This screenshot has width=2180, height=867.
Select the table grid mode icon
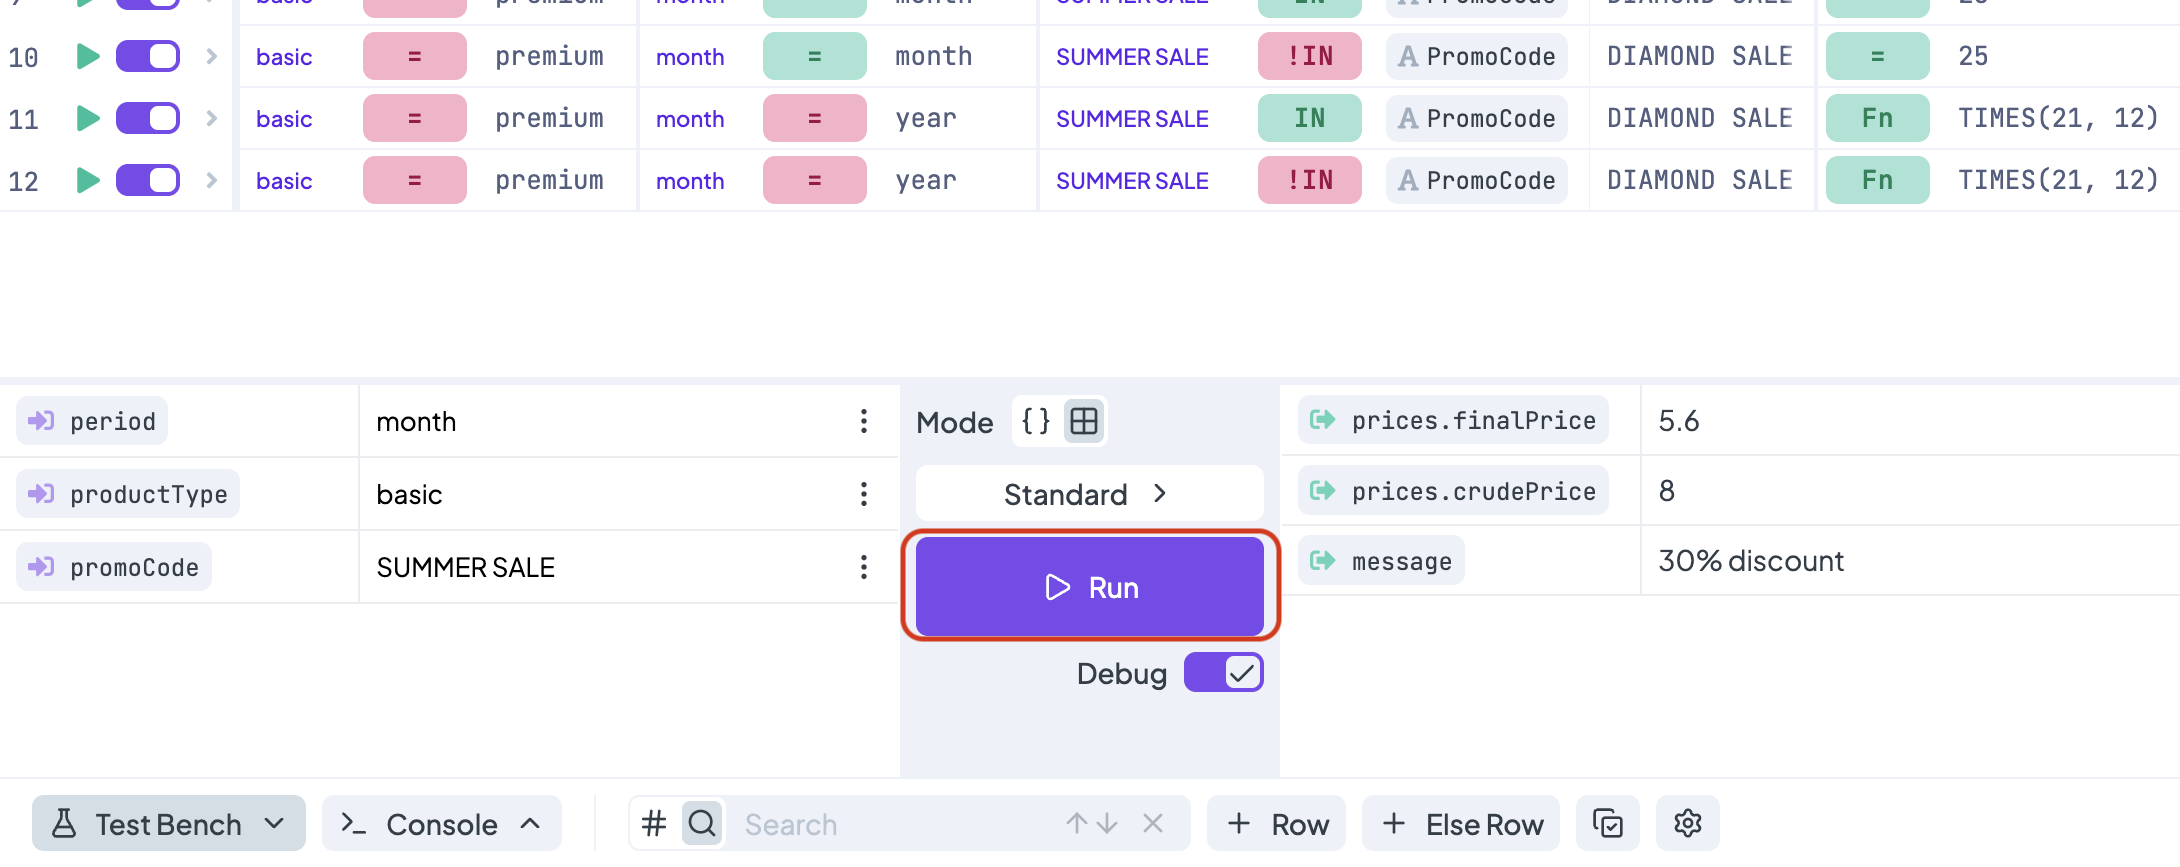(x=1084, y=422)
